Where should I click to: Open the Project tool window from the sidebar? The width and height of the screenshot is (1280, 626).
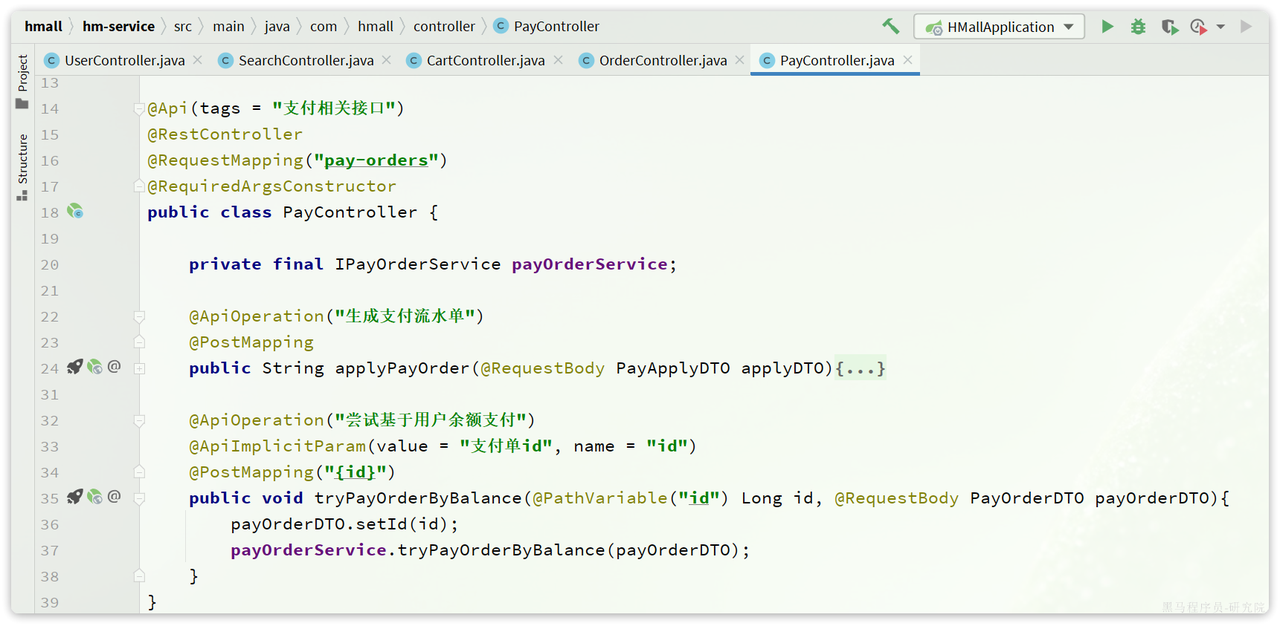pos(22,82)
